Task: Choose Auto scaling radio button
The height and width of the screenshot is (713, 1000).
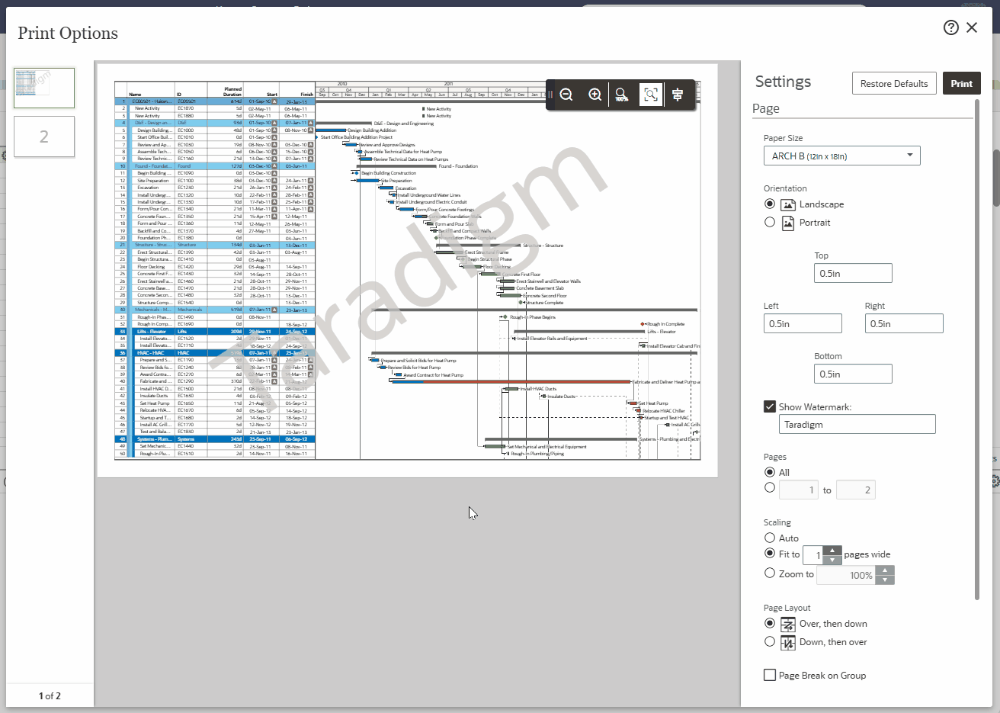Action: click(770, 538)
